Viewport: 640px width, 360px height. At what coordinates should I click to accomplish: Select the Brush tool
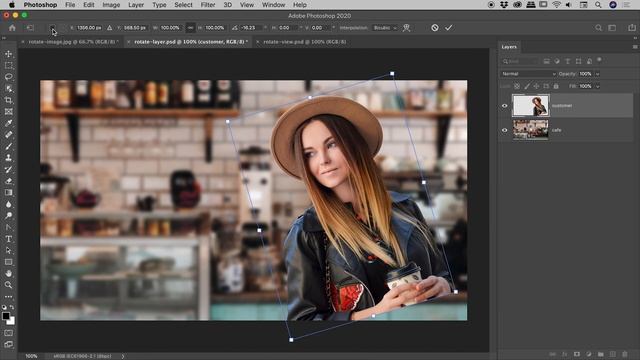click(8, 146)
